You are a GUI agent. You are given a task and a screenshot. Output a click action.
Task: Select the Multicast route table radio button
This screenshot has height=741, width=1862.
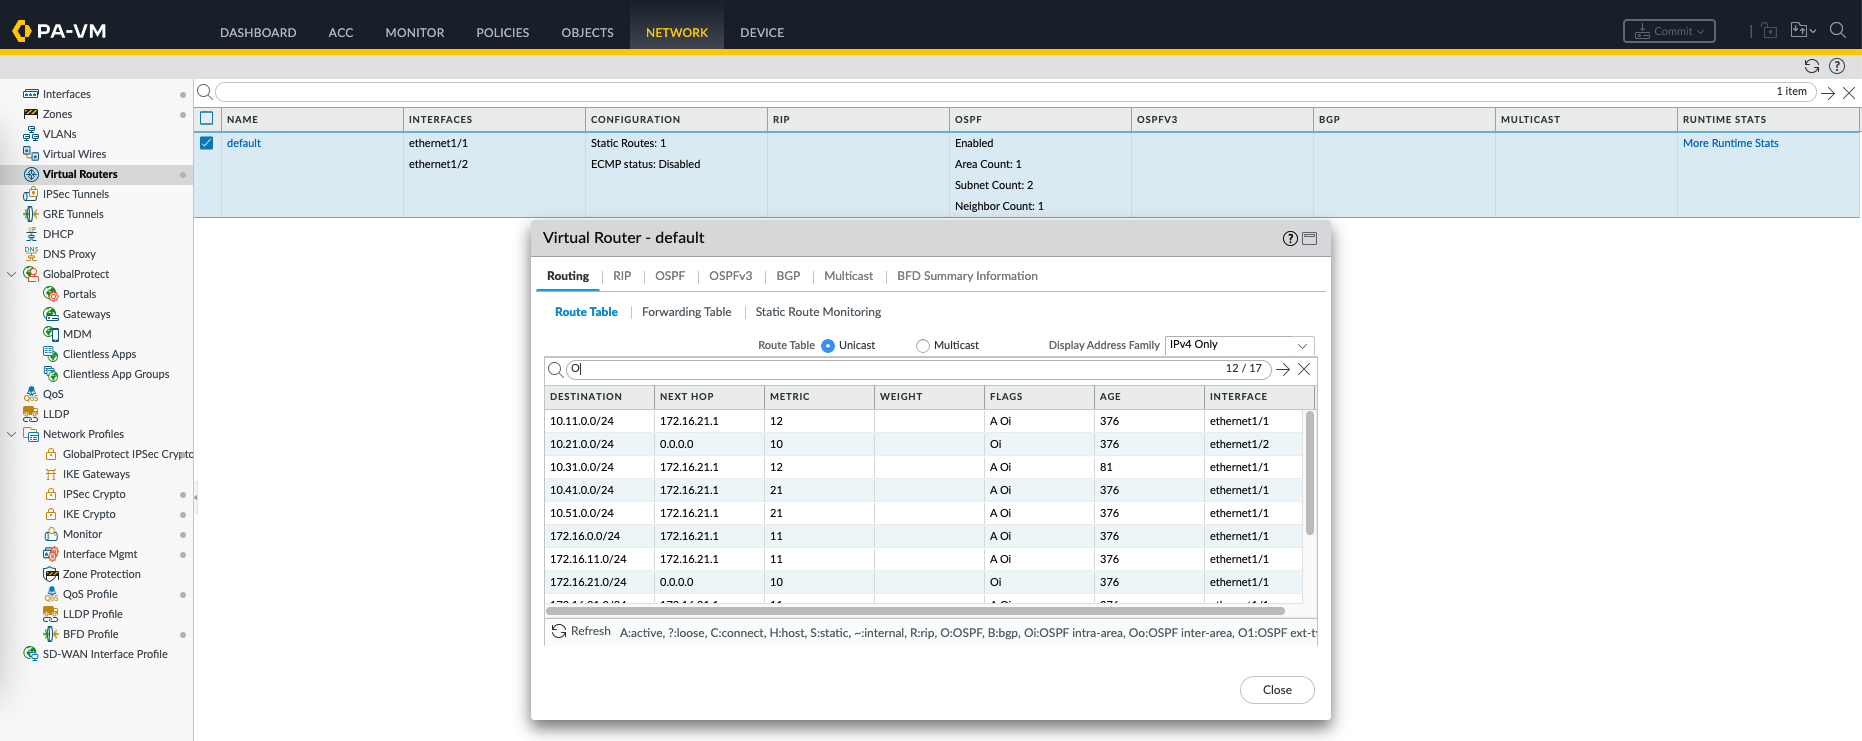923,346
